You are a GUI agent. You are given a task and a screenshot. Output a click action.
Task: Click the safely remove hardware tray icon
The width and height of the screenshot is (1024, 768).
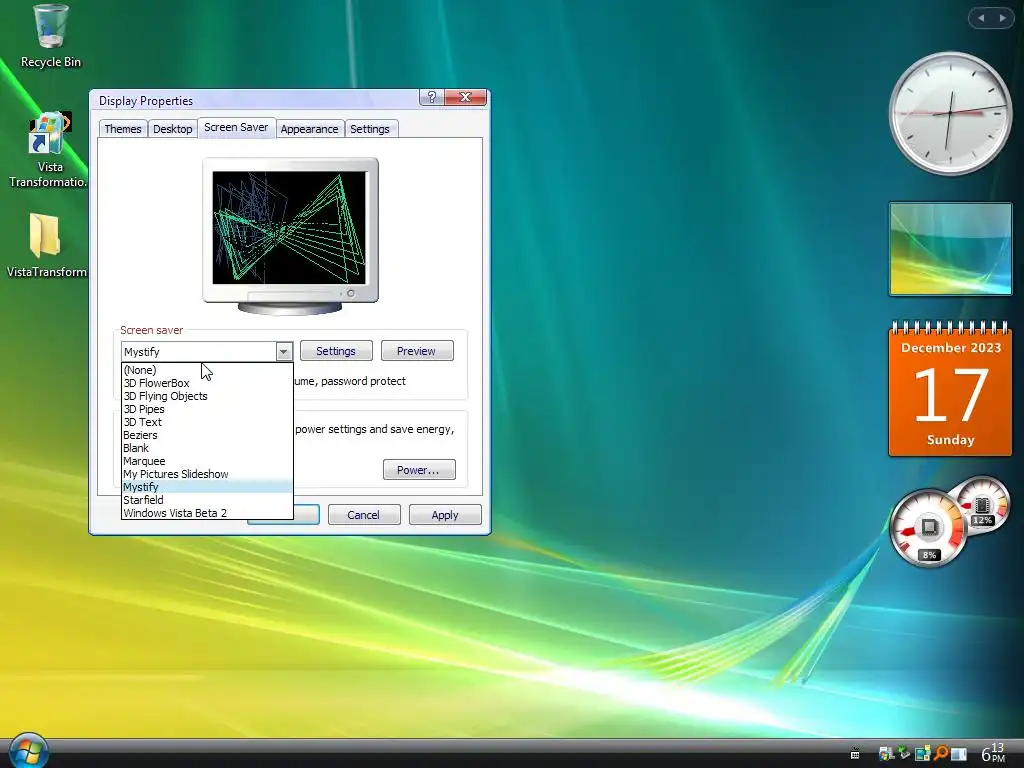(x=904, y=753)
